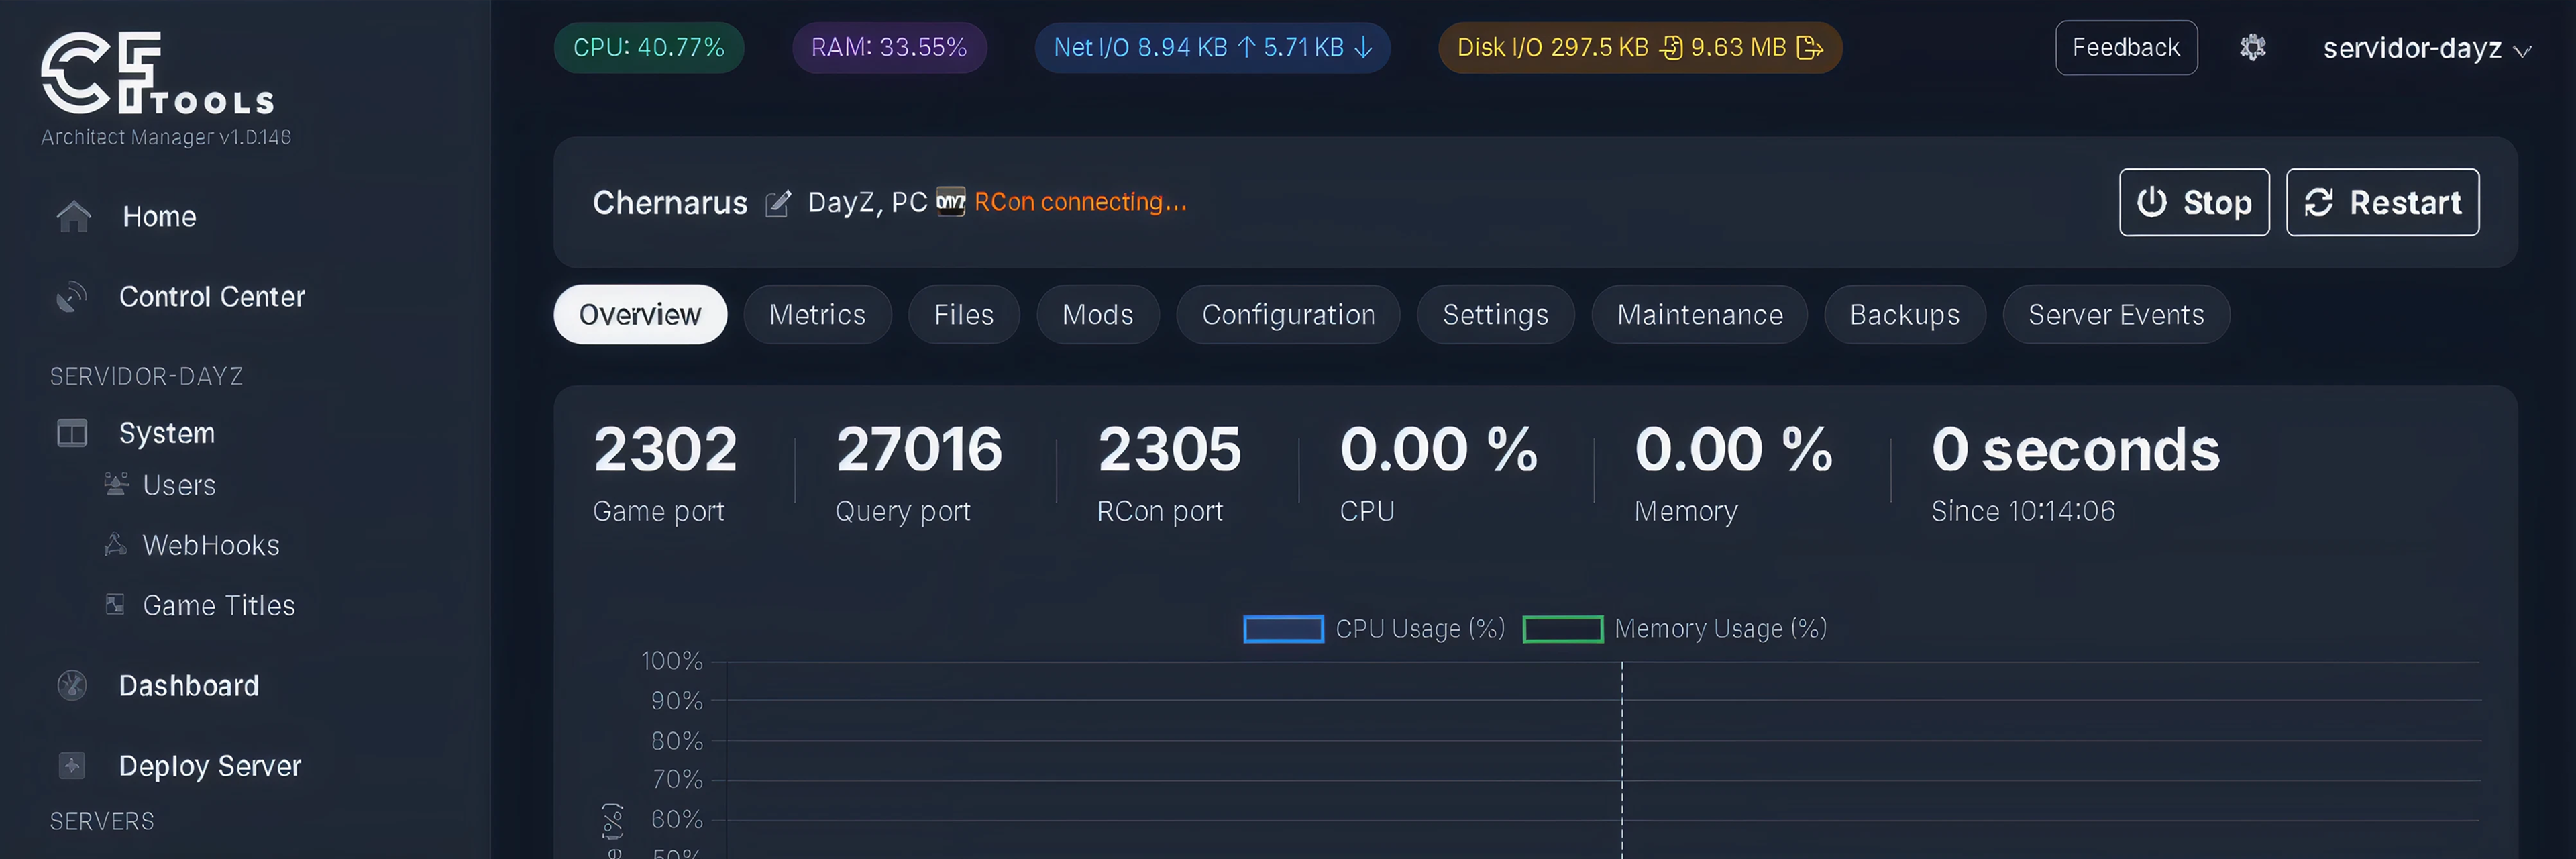This screenshot has height=859, width=2576.
Task: Click the Disk I/O read icon
Action: coord(1671,47)
